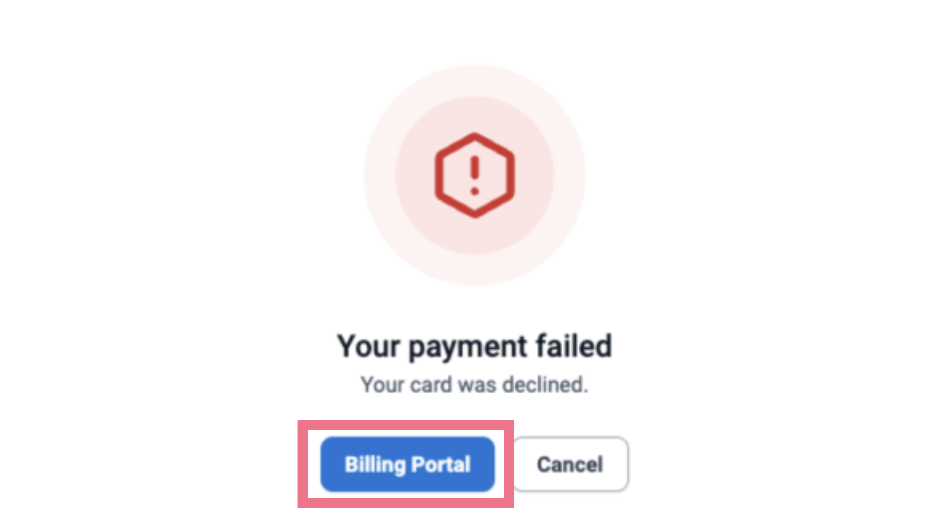Click the 'Cancel' label text

coord(570,464)
